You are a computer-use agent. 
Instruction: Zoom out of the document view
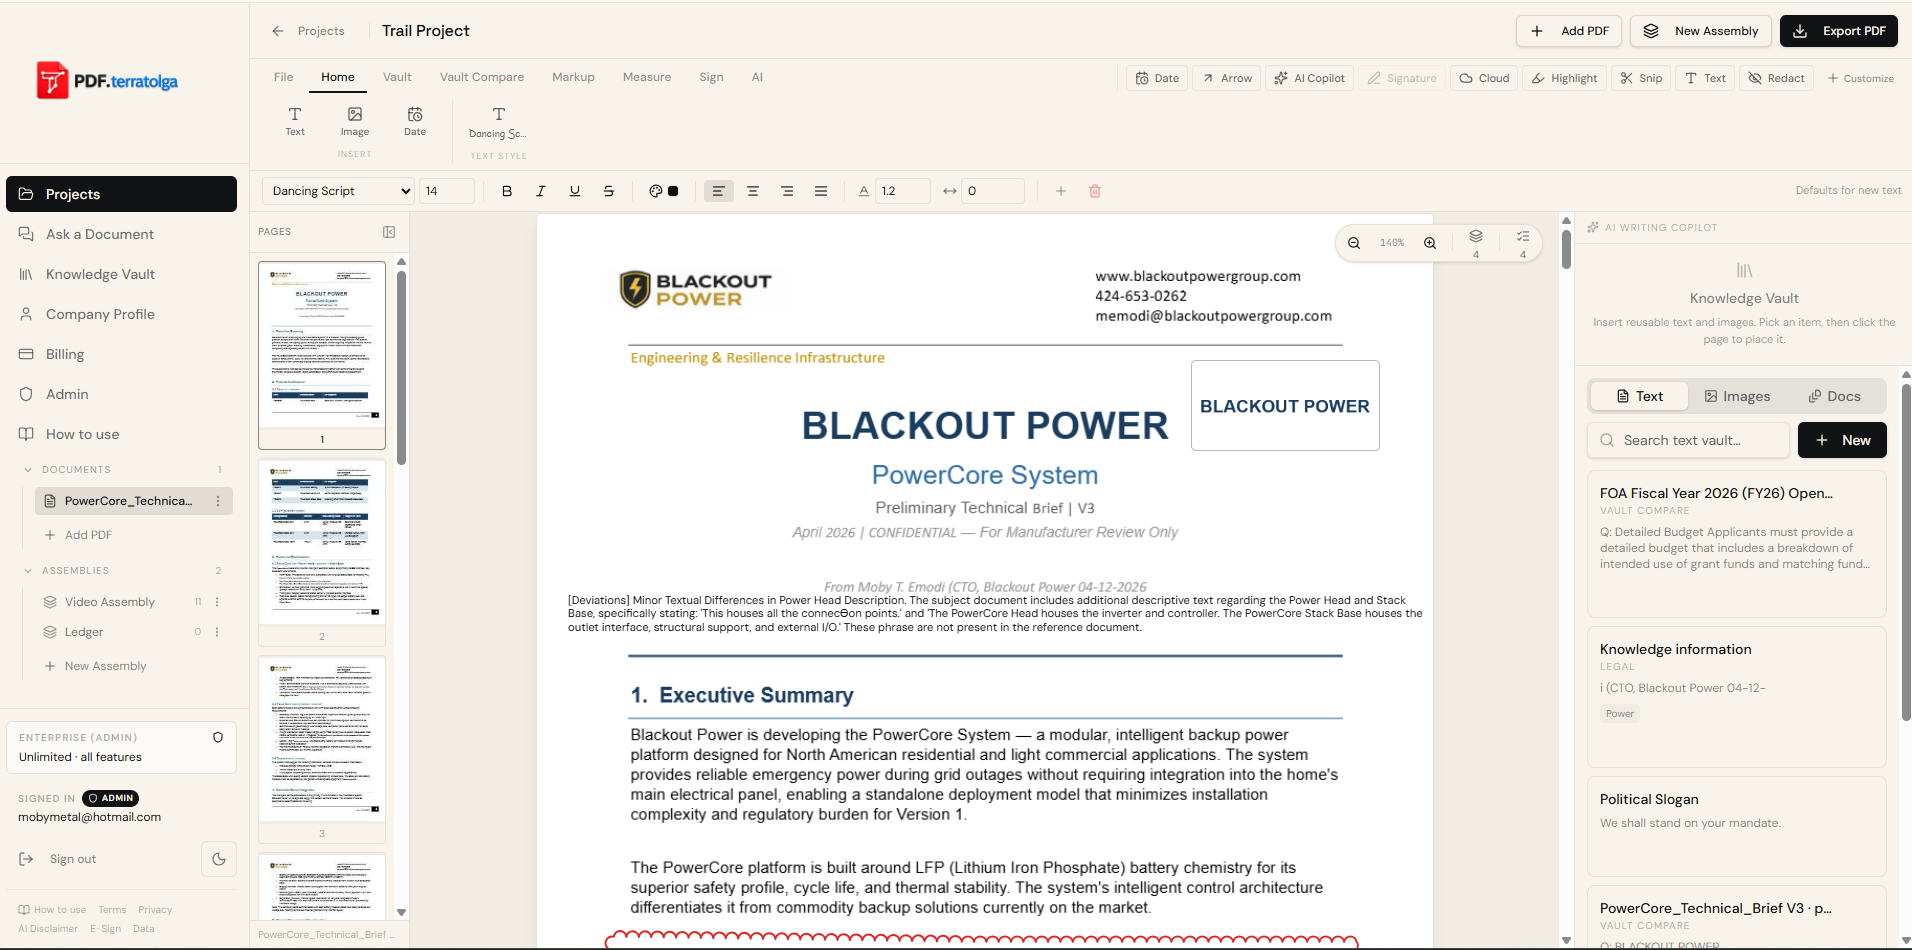(1354, 243)
